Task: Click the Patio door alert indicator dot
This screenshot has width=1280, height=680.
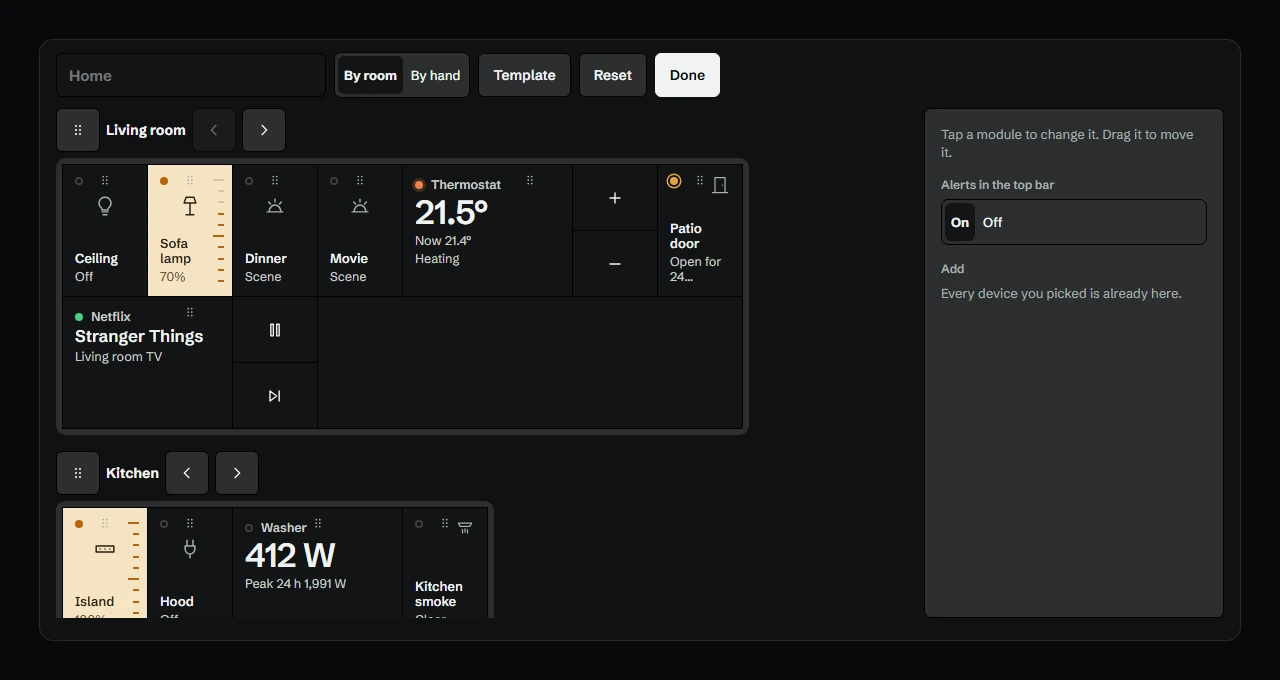Action: [674, 181]
